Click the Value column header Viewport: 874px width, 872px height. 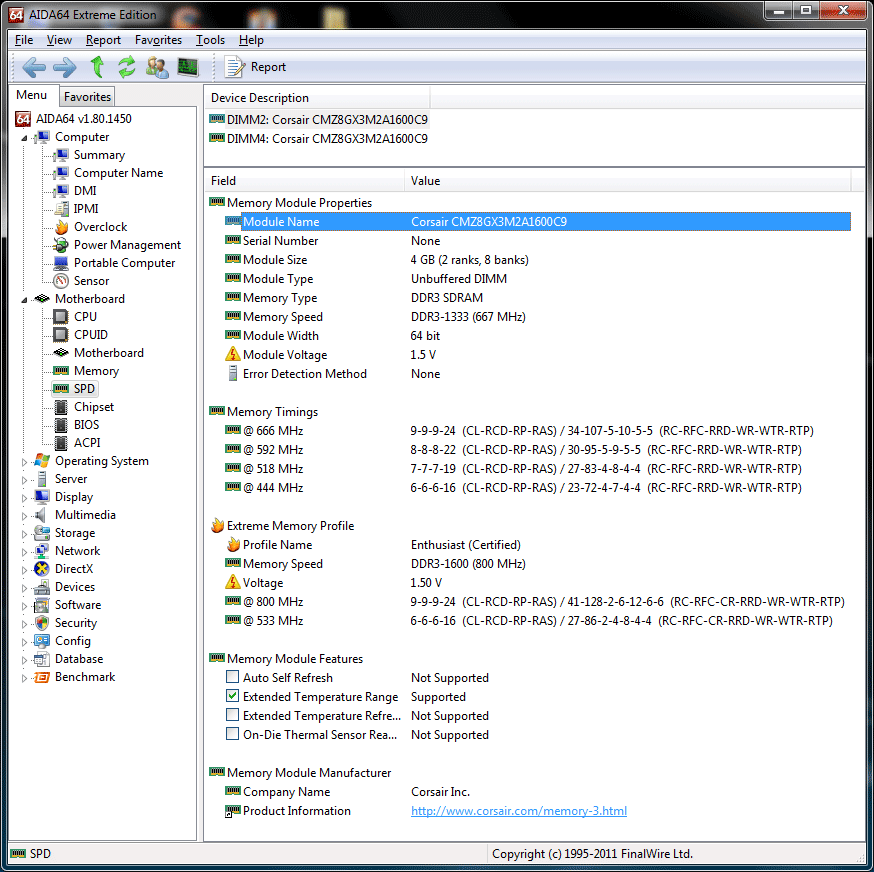(x=628, y=181)
